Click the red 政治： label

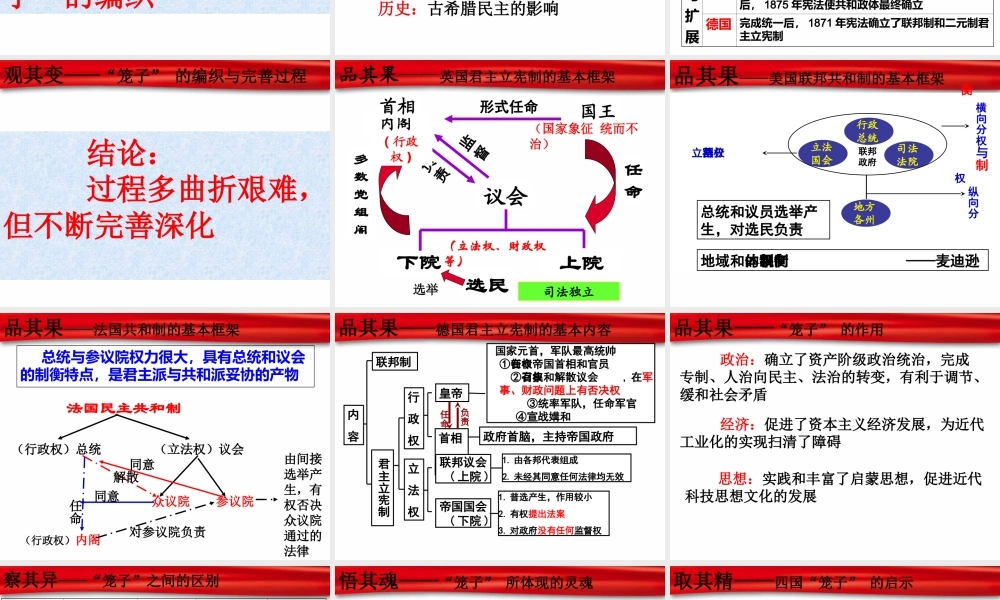click(739, 359)
